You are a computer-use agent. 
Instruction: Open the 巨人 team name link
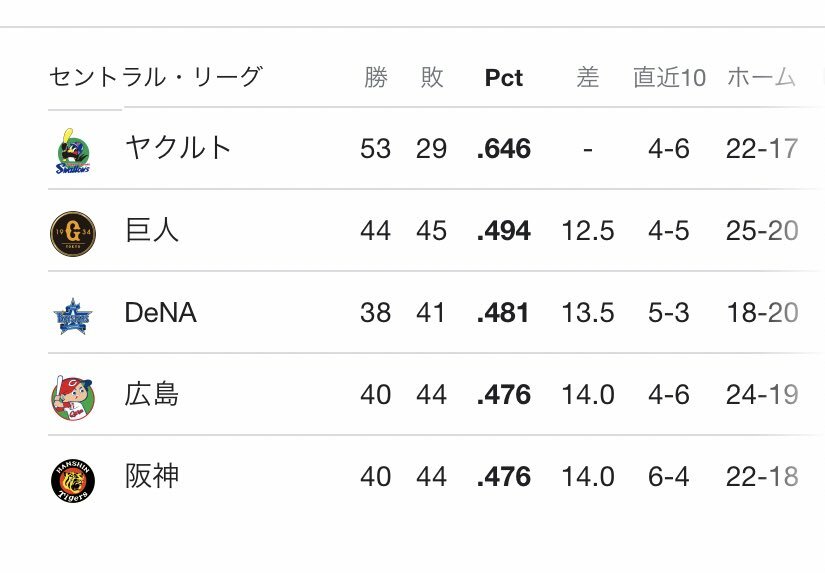coord(152,230)
